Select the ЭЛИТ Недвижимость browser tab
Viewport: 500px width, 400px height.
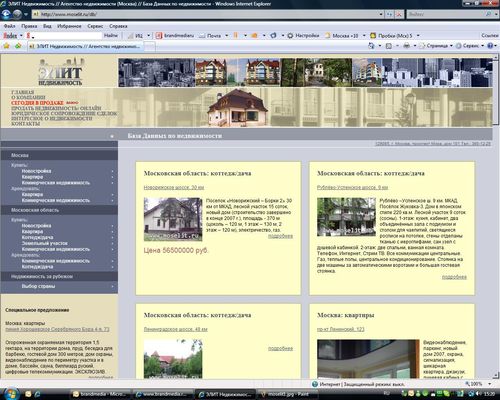click(85, 46)
